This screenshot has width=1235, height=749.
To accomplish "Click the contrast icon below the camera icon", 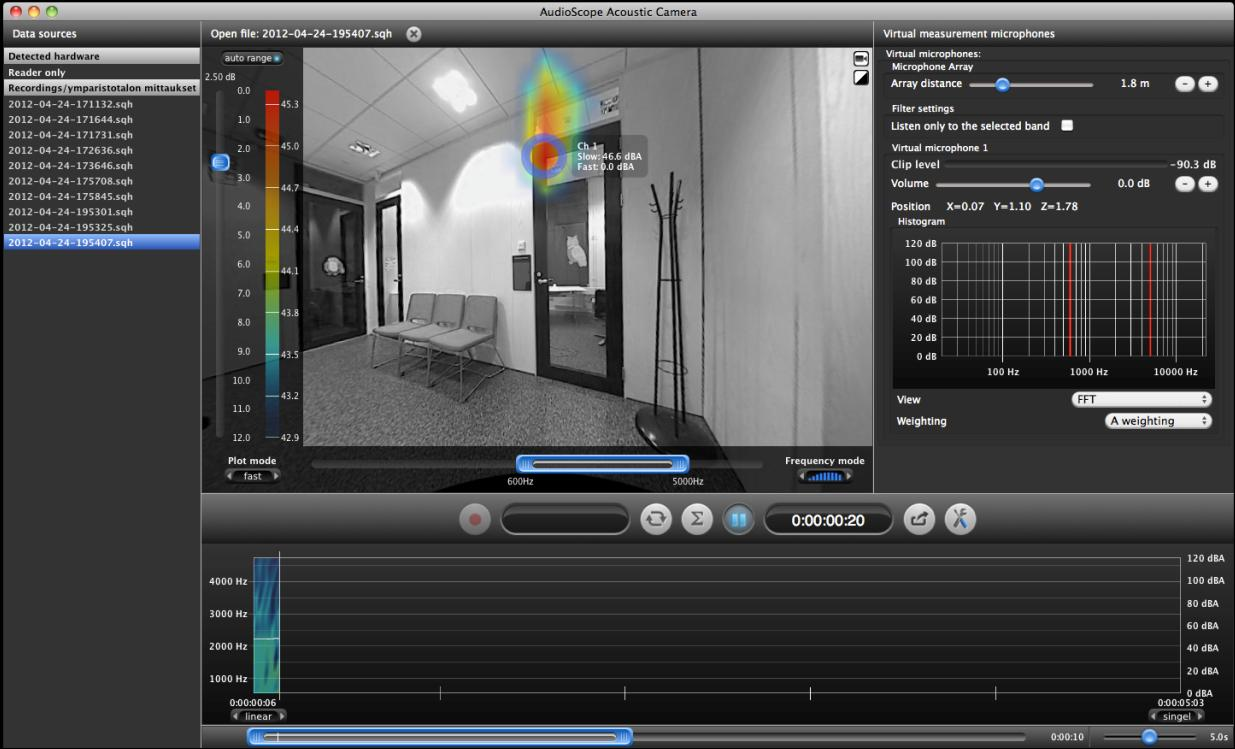I will 861,77.
